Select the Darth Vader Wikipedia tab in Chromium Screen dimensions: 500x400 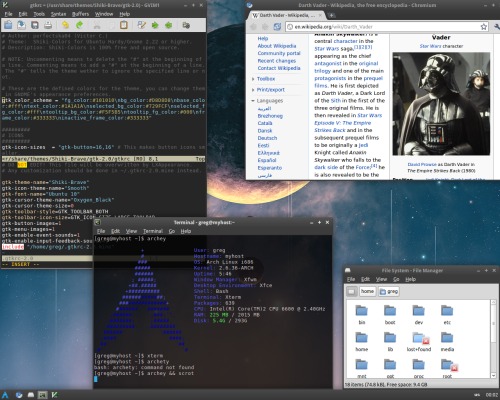287,15
